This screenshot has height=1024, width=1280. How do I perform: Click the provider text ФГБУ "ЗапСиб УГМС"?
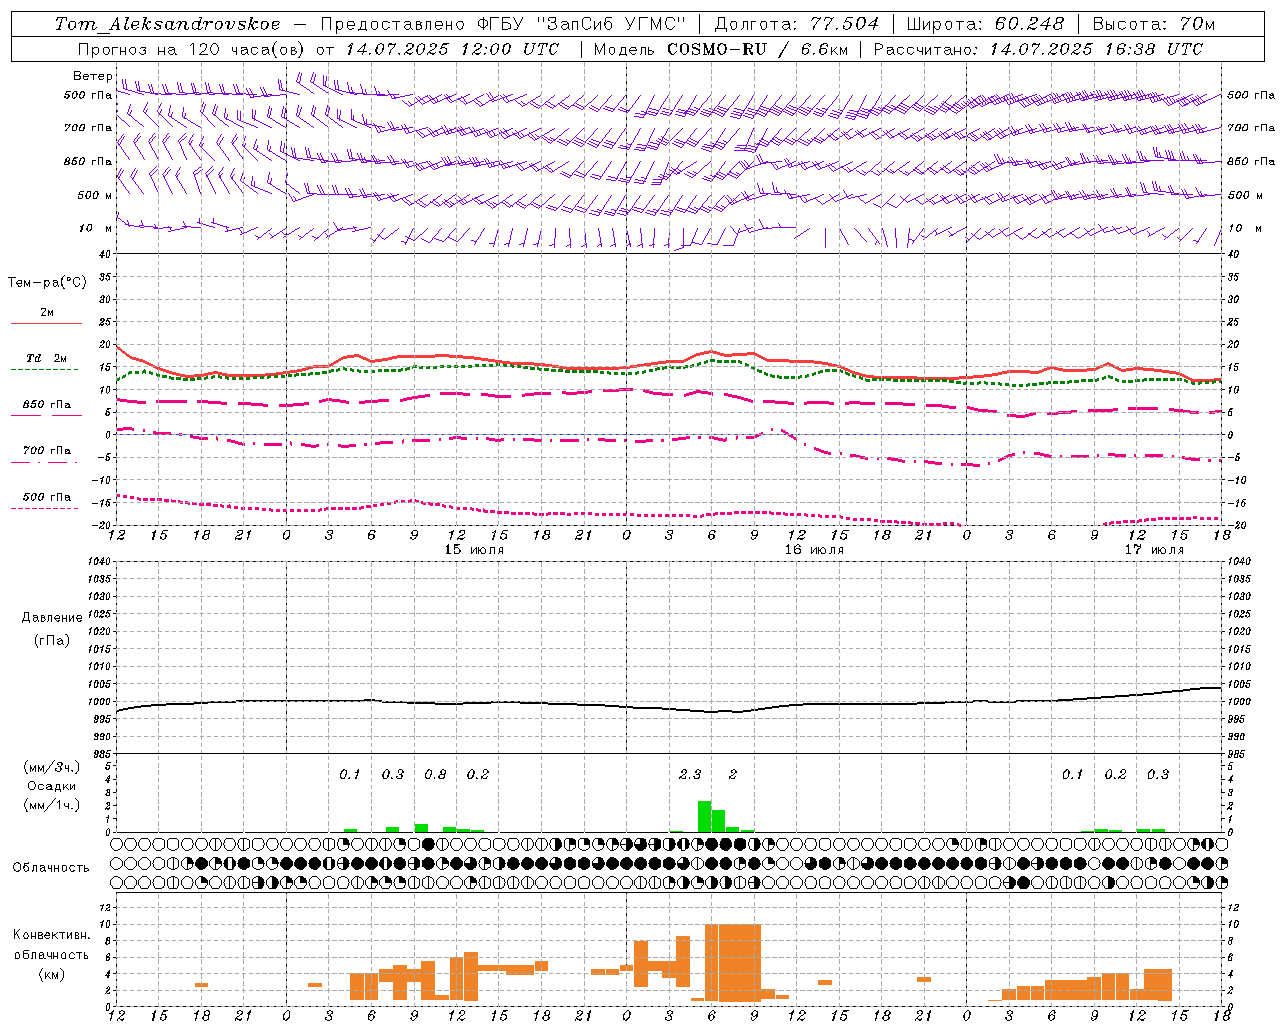click(584, 24)
